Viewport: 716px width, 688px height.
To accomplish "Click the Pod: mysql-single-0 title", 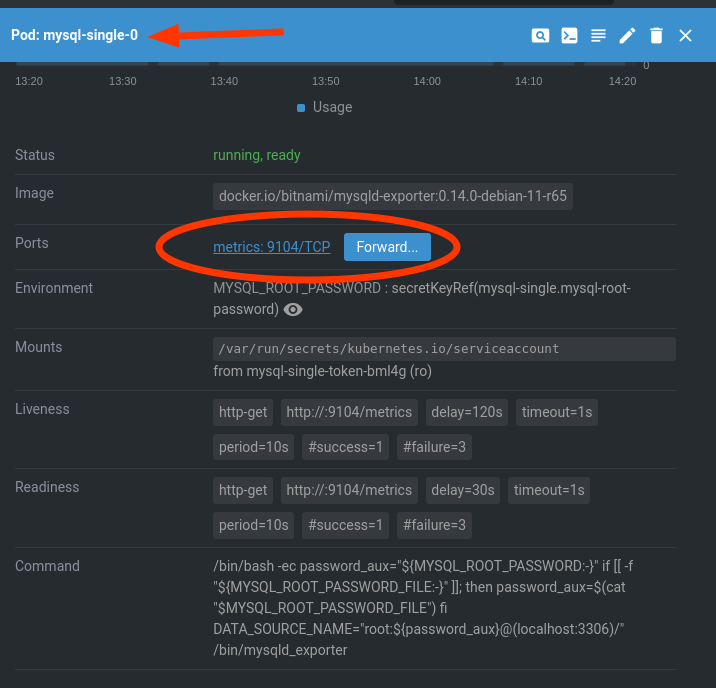I will [x=74, y=36].
